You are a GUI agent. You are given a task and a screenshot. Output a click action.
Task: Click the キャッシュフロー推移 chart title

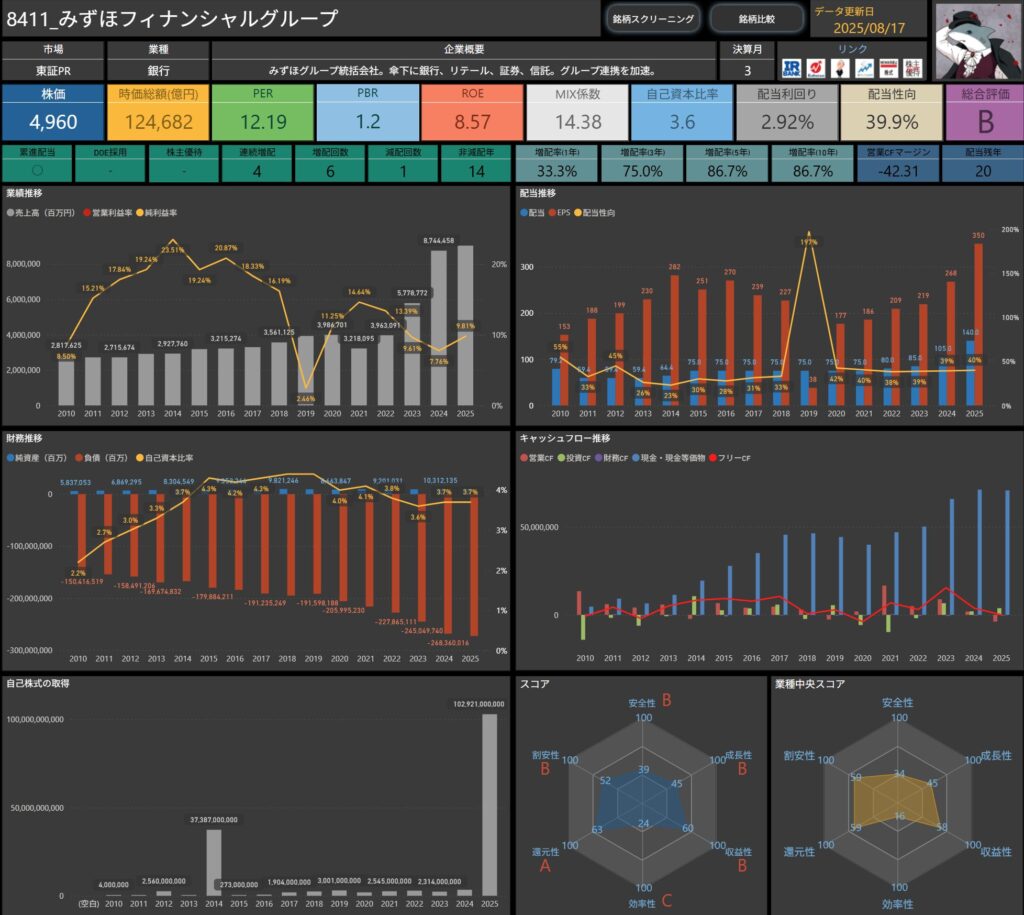[565, 438]
